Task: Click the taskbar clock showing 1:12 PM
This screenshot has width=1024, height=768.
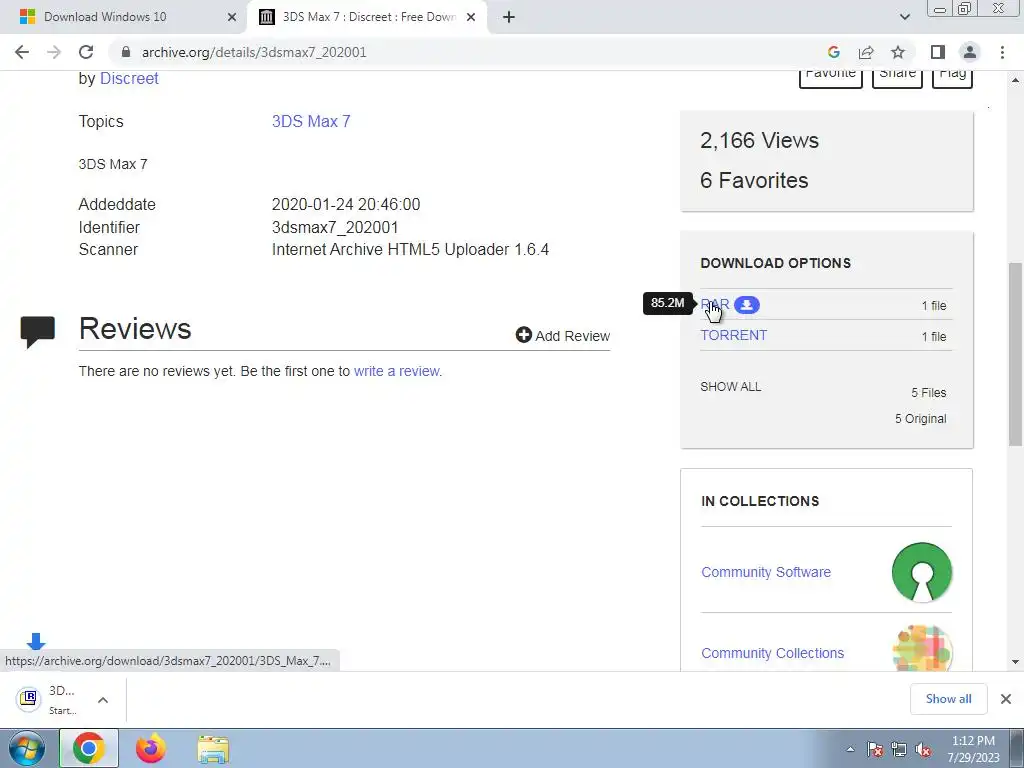Action: click(973, 749)
